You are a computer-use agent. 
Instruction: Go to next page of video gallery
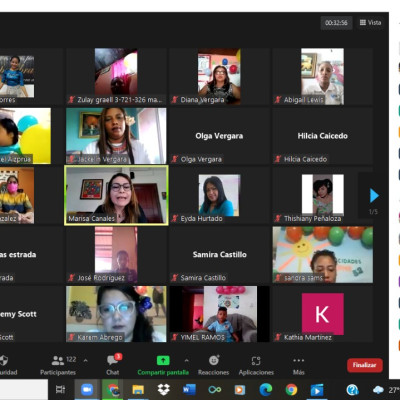[374, 196]
